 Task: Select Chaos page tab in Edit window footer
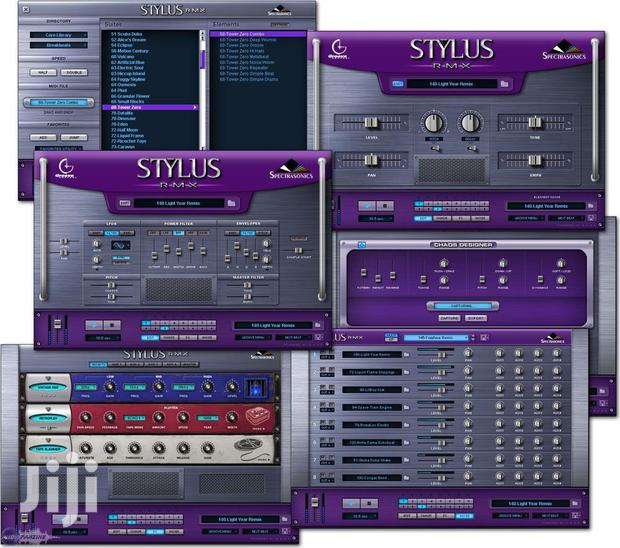[x=169, y=338]
